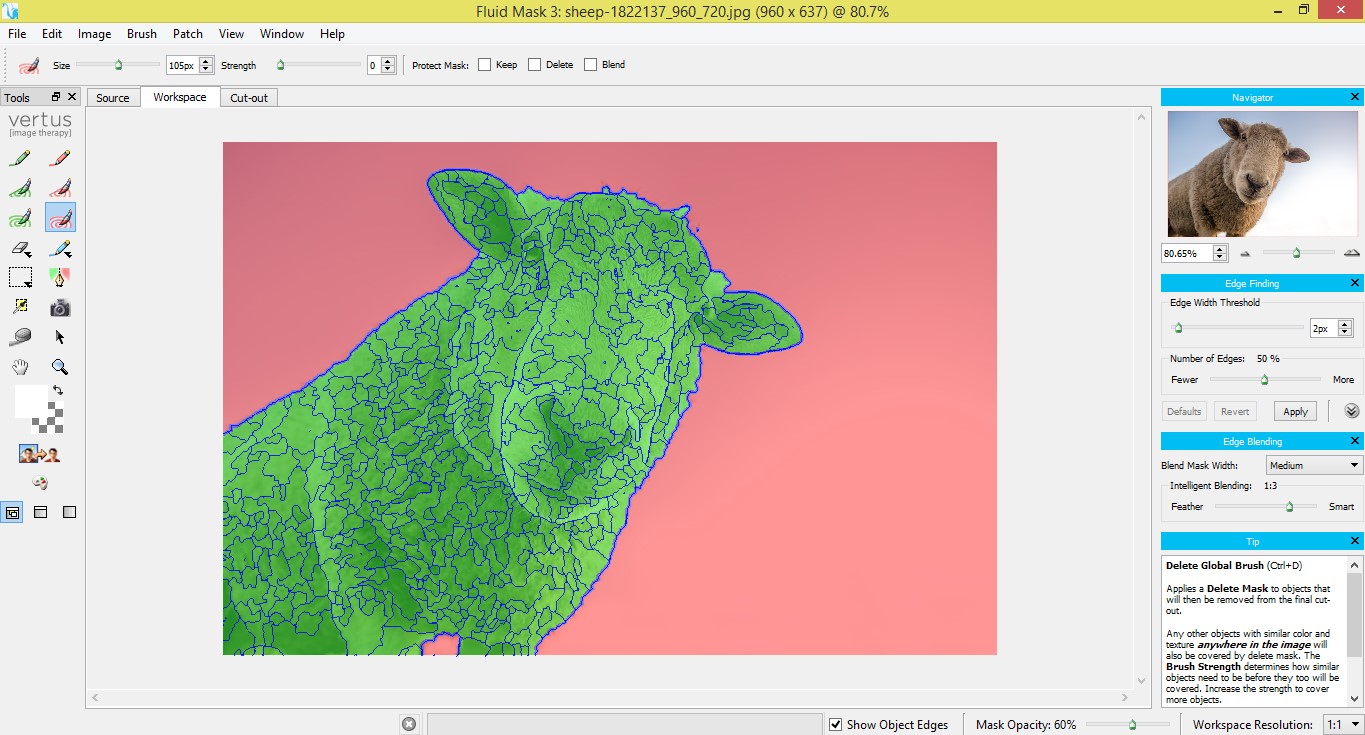Select the gray smudge blob tool
This screenshot has height=735, width=1365.
coord(20,337)
